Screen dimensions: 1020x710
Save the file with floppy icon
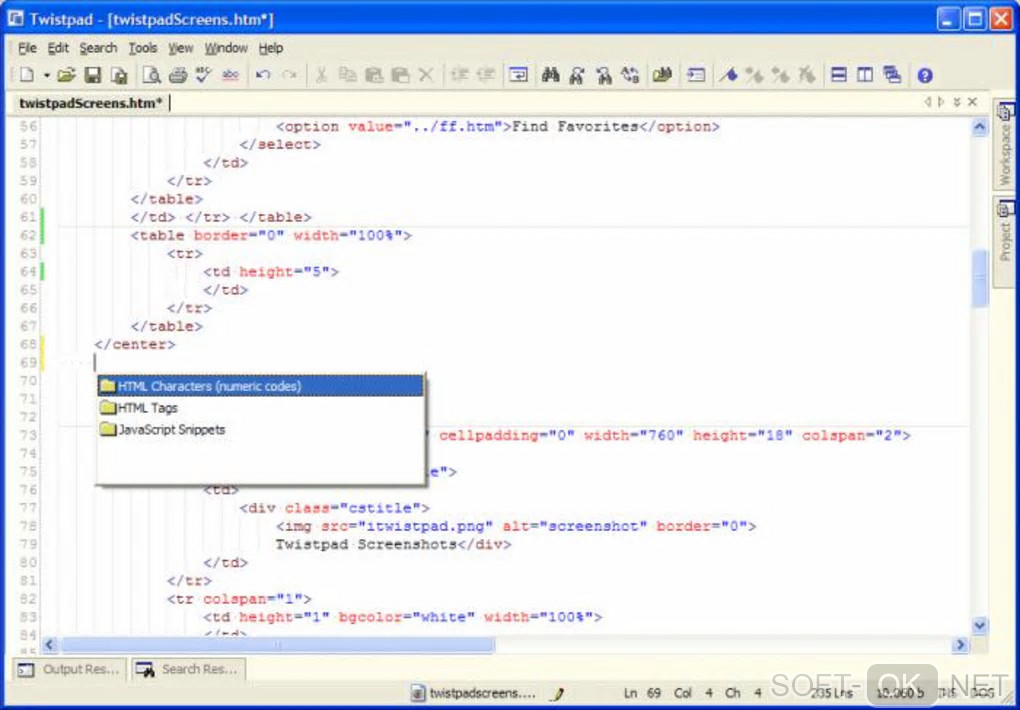pos(93,75)
